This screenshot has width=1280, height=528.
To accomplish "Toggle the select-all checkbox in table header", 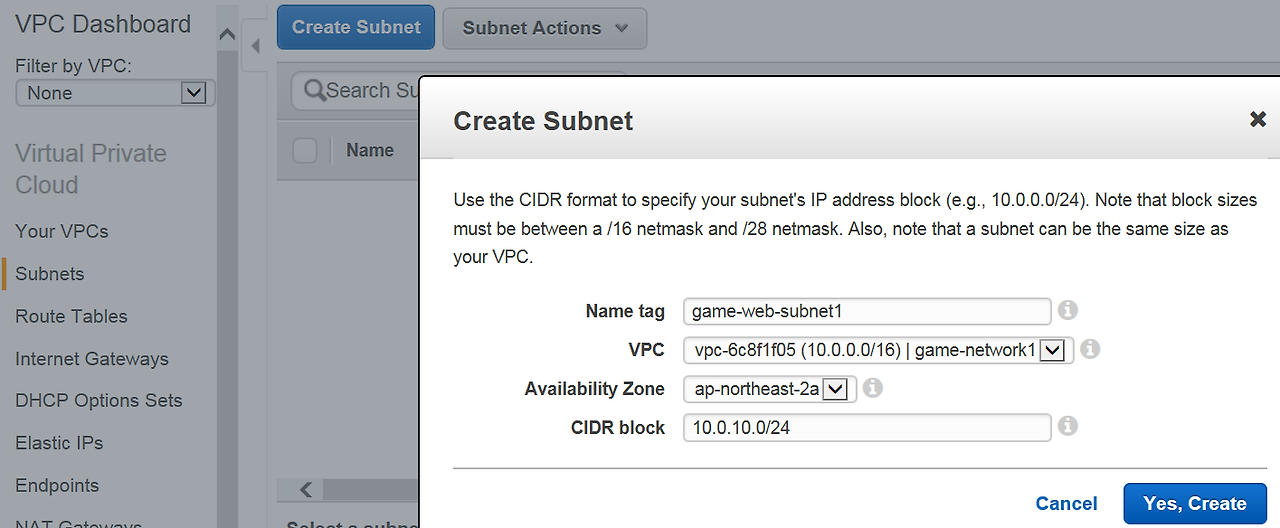I will (x=305, y=151).
